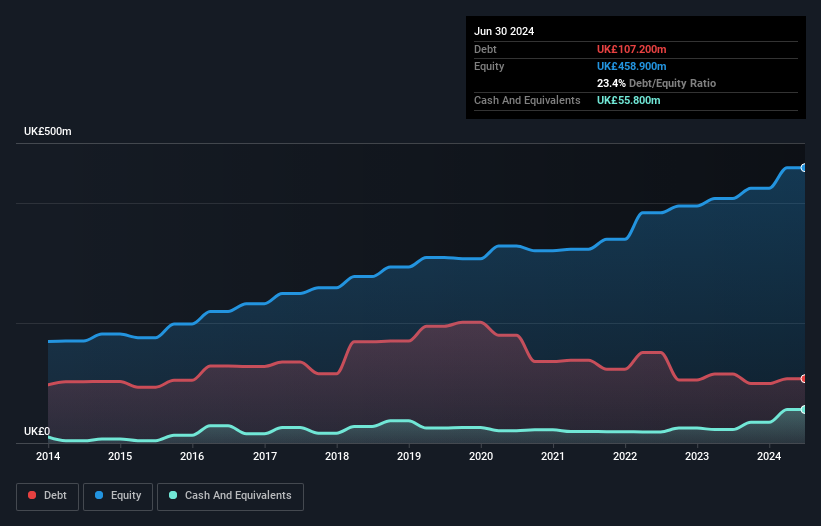Click the 2024 x-axis label
This screenshot has width=821, height=526.
[769, 456]
